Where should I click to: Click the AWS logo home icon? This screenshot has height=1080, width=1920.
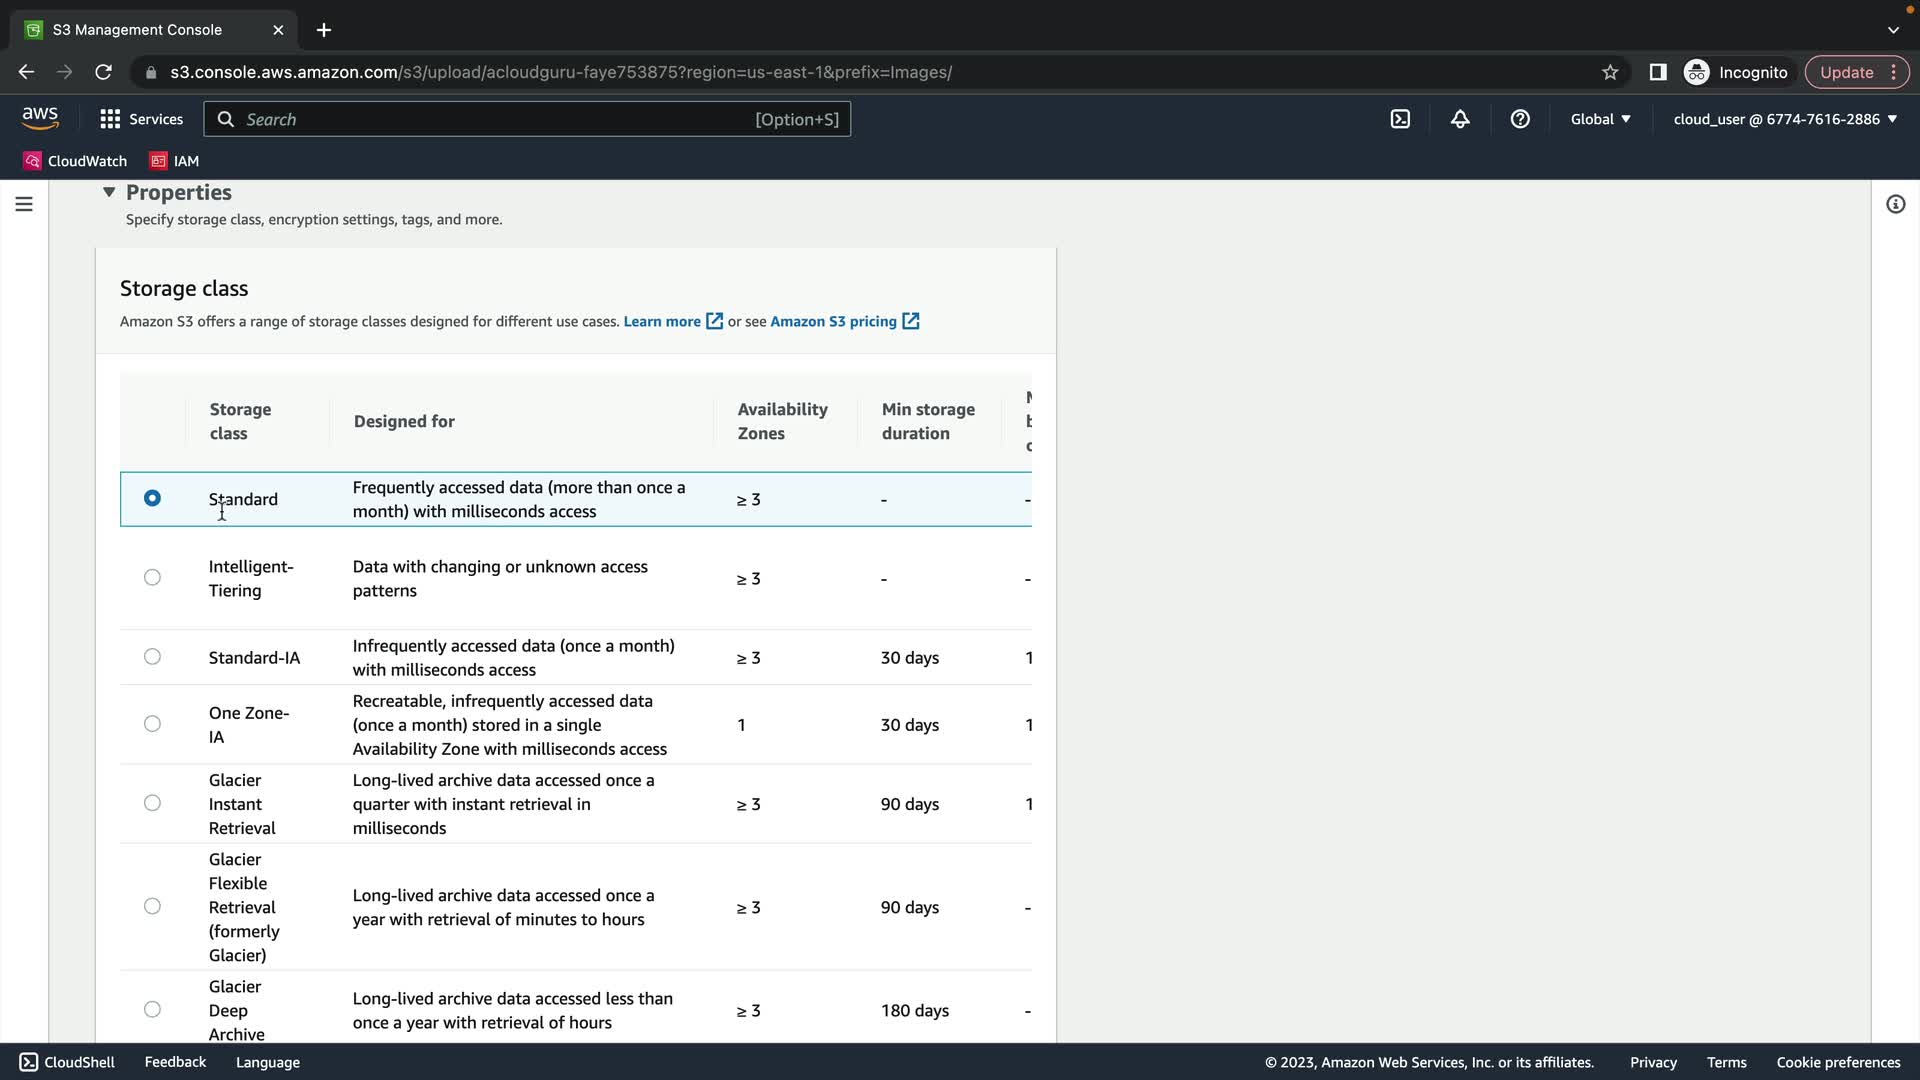(x=40, y=118)
